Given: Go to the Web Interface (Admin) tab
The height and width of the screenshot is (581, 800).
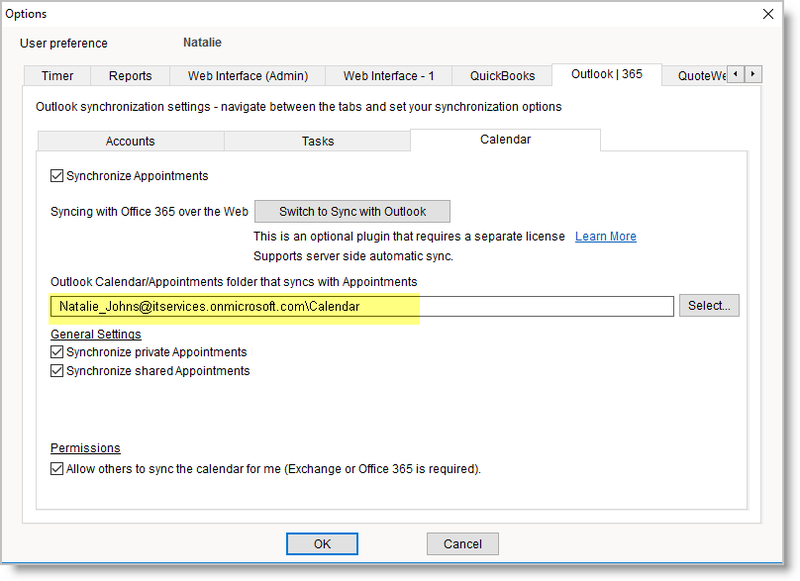Looking at the screenshot, I should pyautogui.click(x=247, y=75).
